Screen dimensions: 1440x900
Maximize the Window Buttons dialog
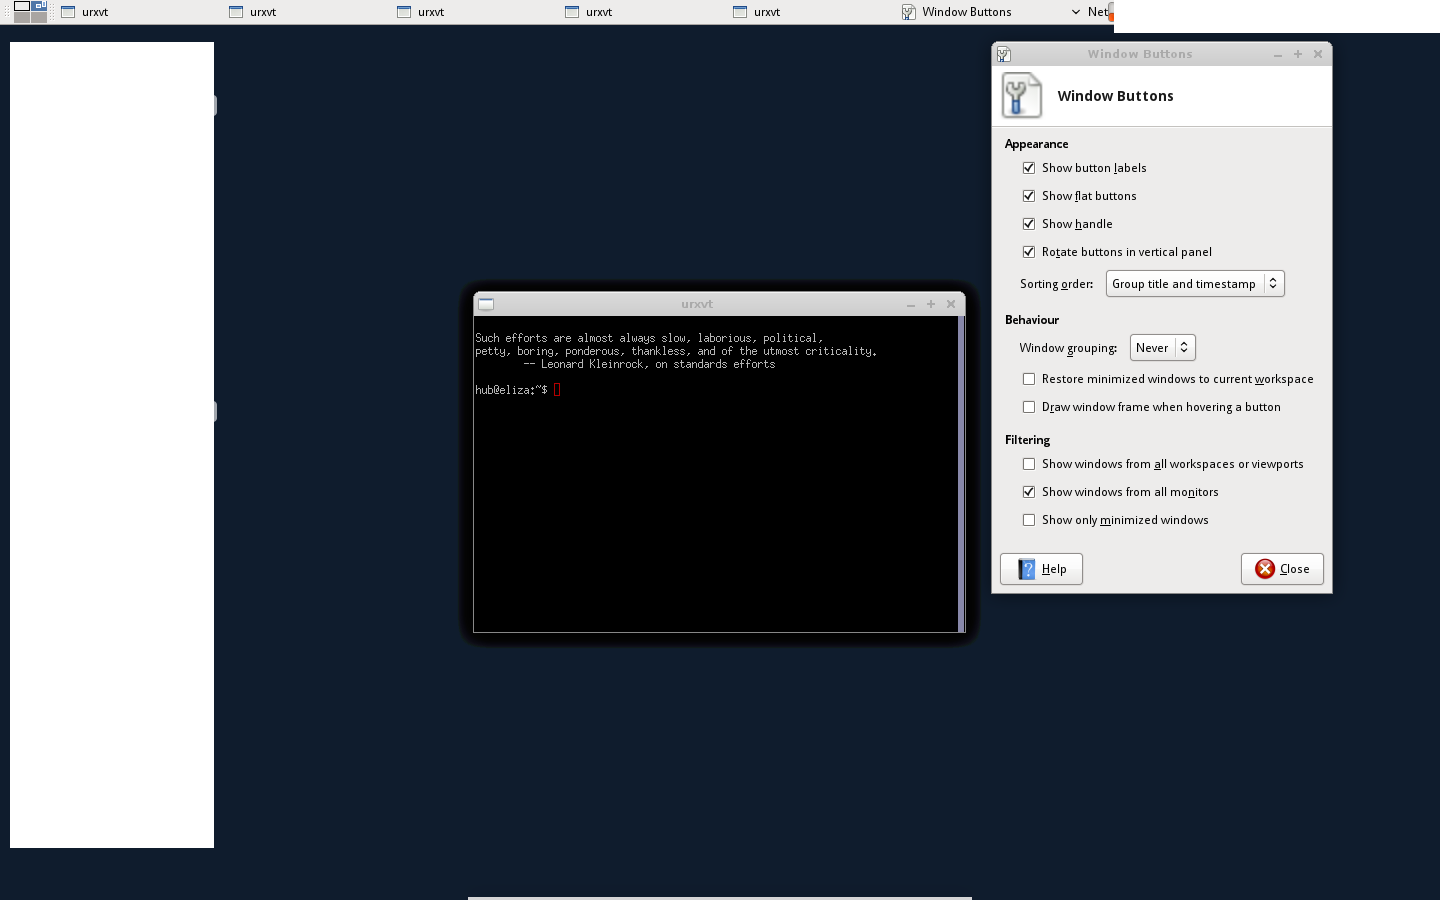click(1298, 54)
